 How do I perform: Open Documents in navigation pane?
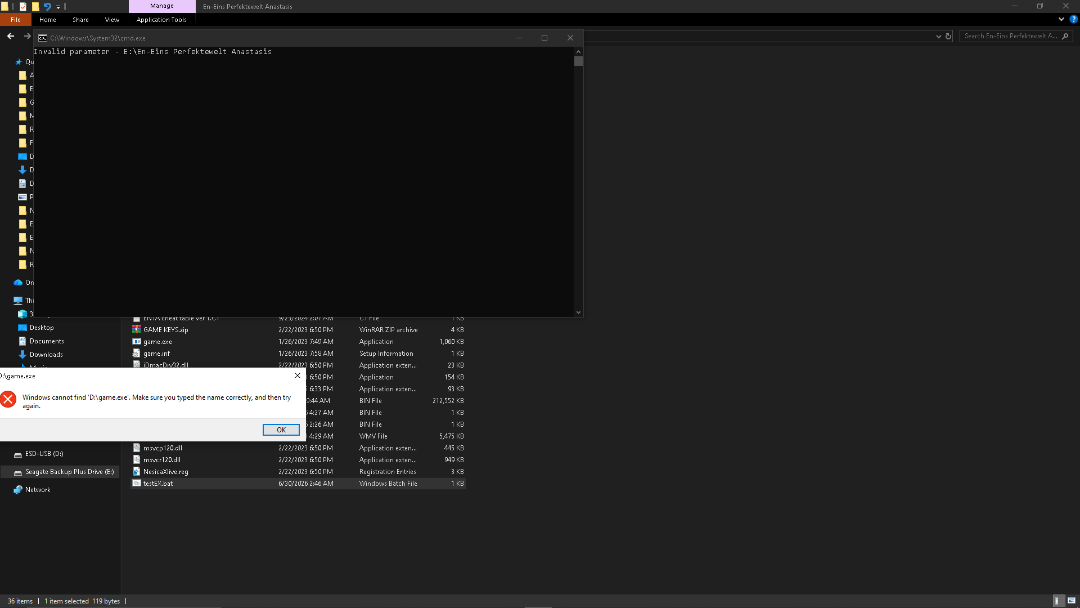pyautogui.click(x=46, y=341)
